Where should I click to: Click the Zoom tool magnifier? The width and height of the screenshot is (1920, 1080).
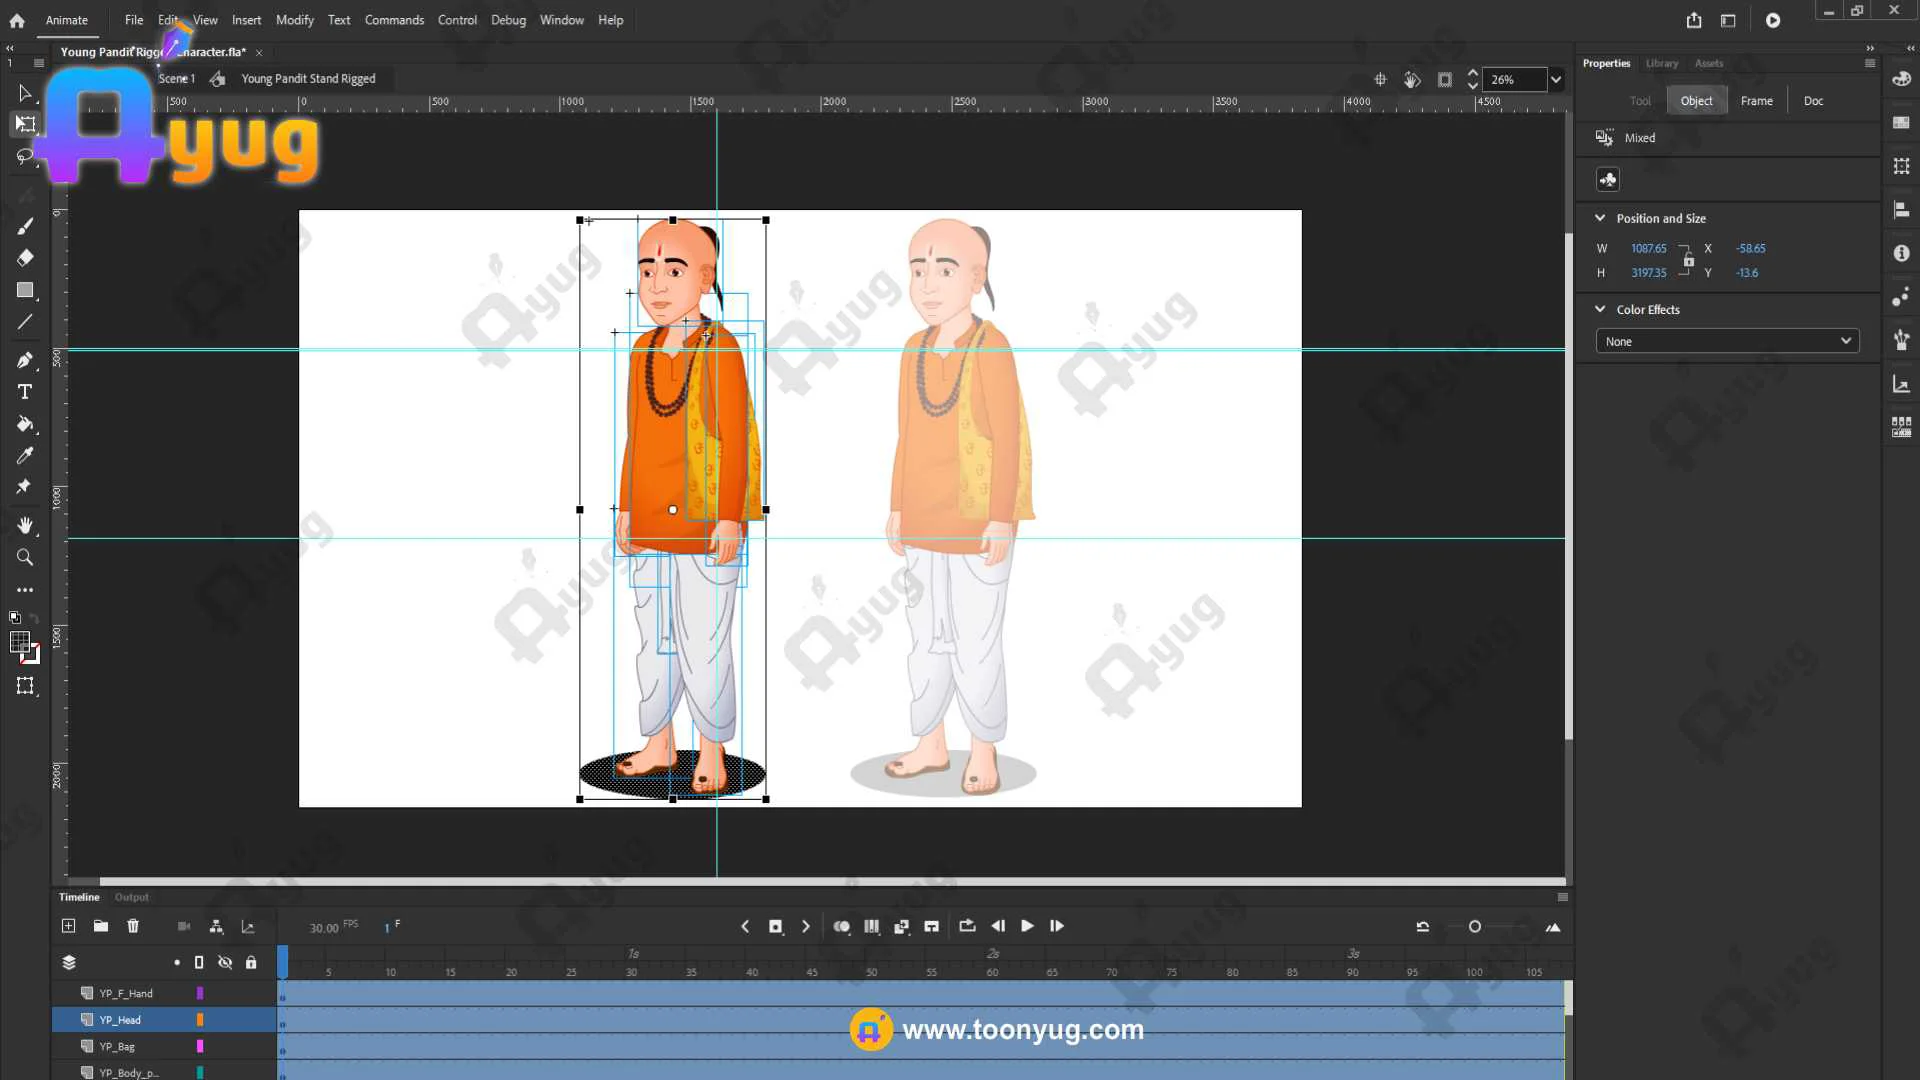point(25,558)
